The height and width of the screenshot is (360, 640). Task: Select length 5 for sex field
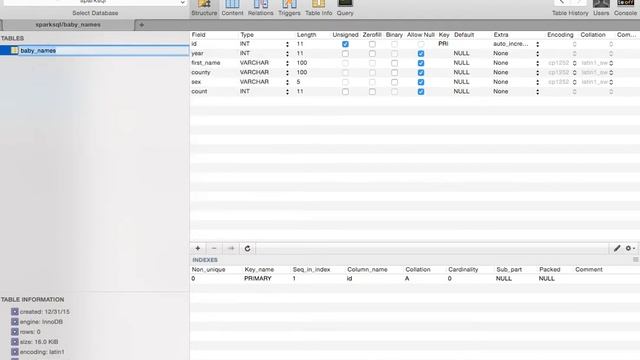point(298,82)
